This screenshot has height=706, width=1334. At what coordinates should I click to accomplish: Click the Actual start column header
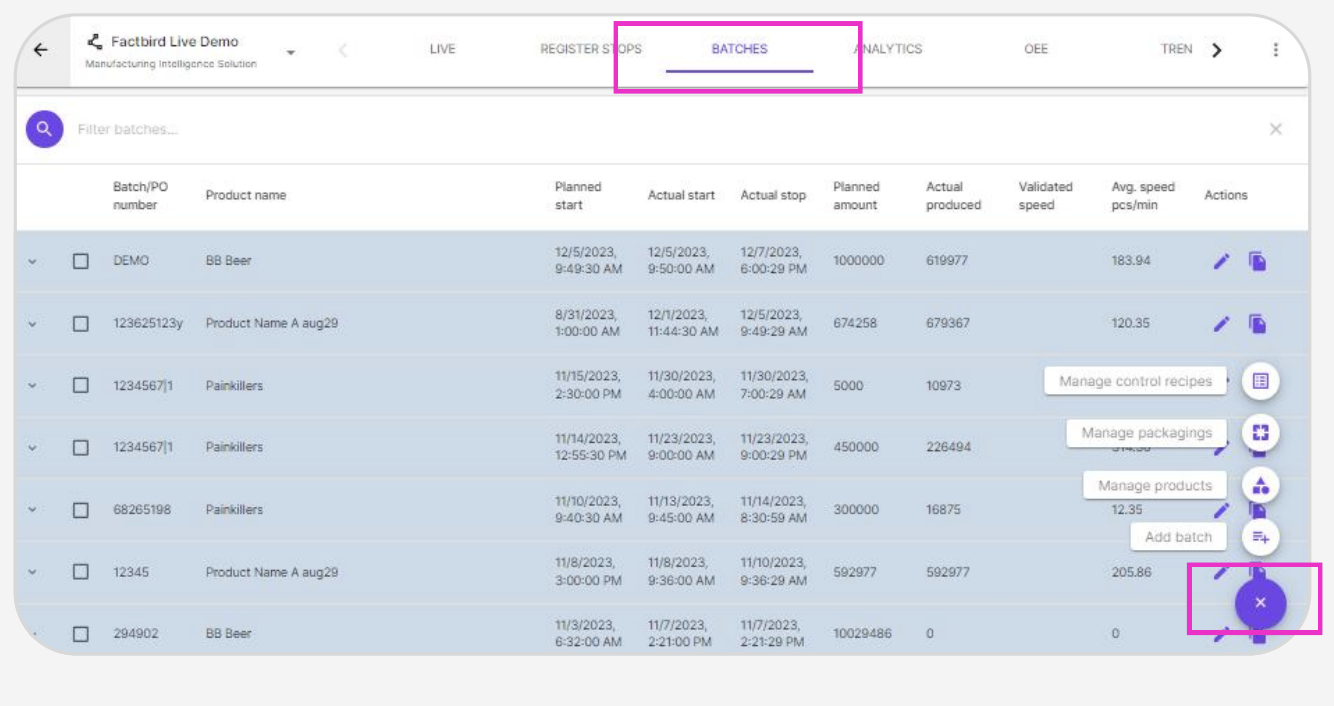[x=681, y=196]
